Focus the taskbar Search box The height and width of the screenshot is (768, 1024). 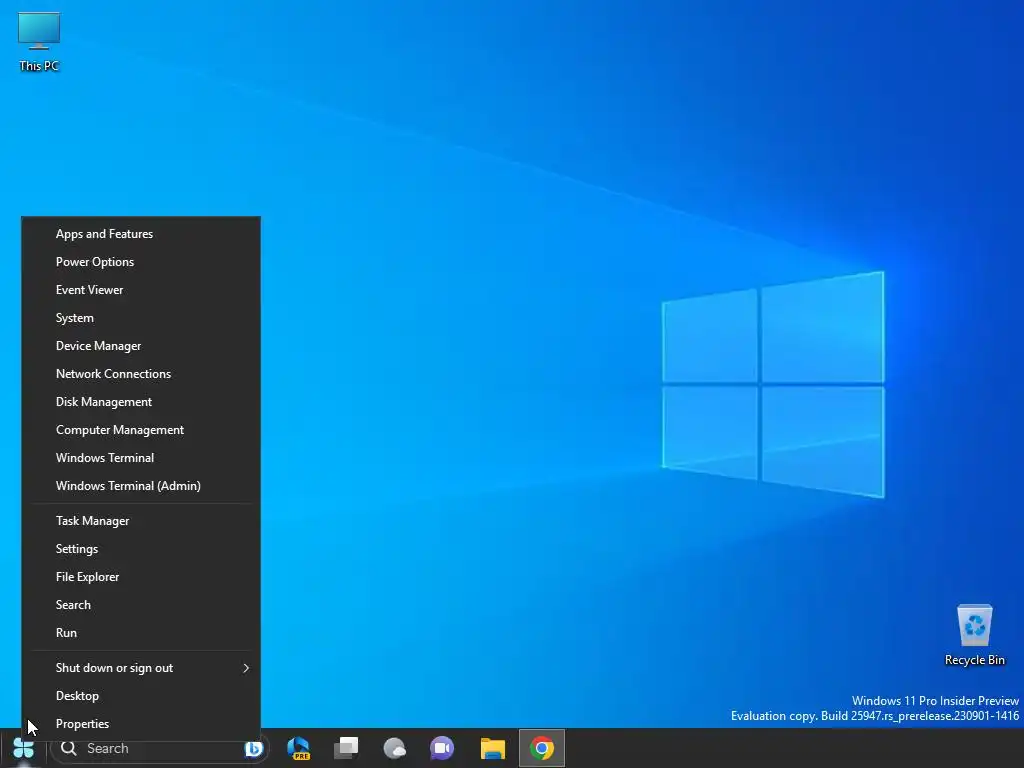pos(159,749)
